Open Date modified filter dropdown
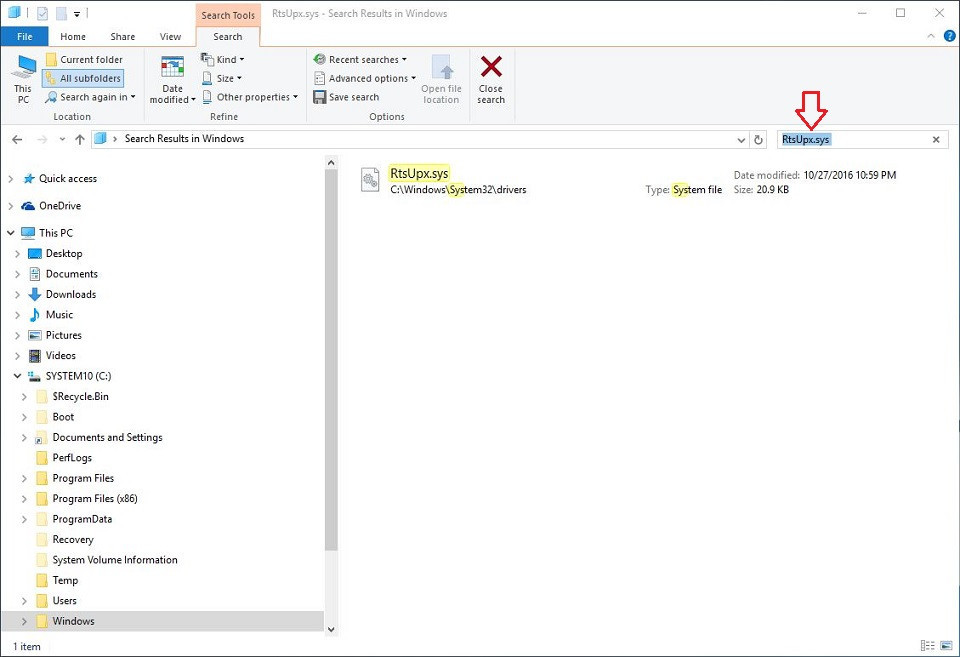This screenshot has height=657, width=960. [172, 79]
